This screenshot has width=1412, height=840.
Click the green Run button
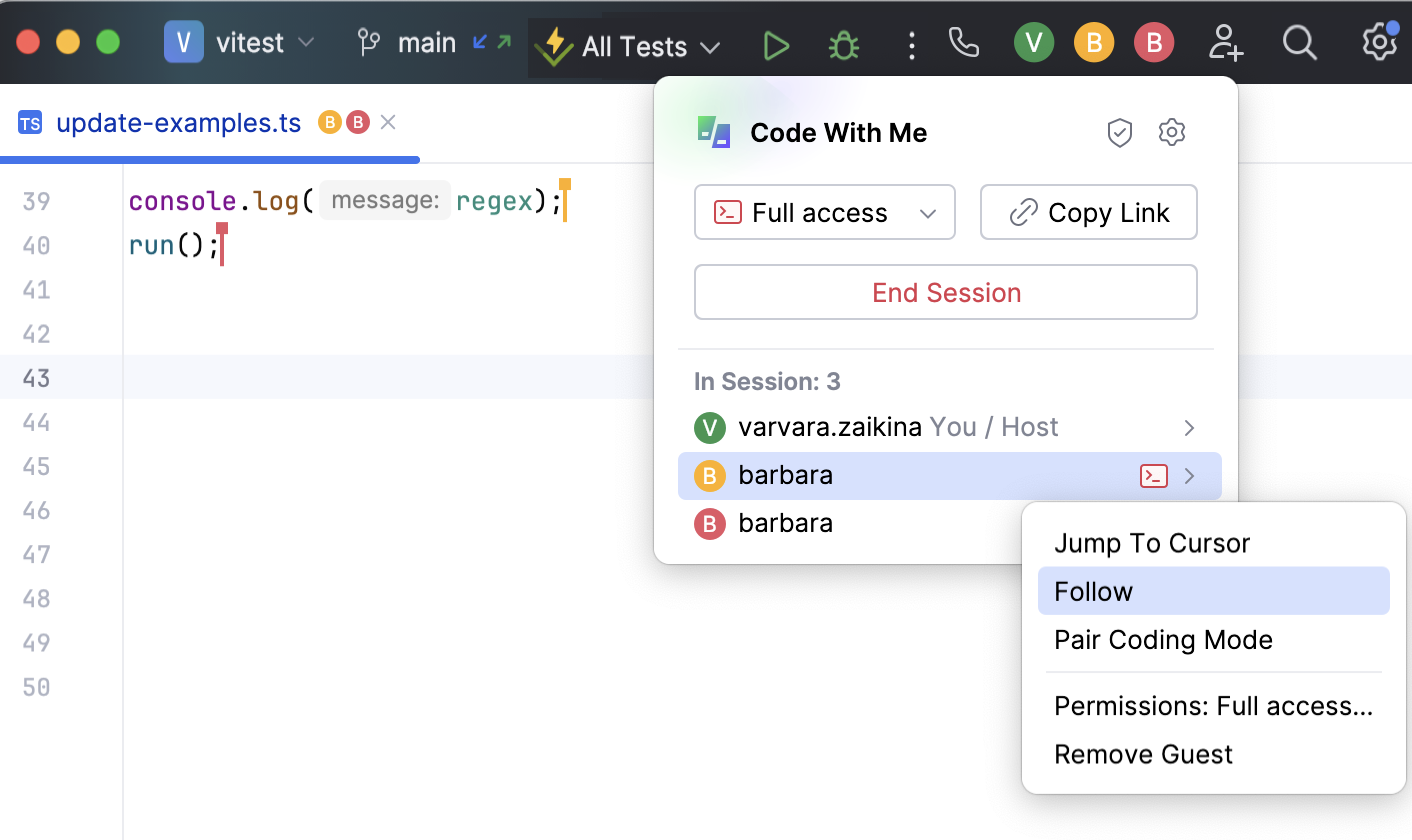[776, 46]
